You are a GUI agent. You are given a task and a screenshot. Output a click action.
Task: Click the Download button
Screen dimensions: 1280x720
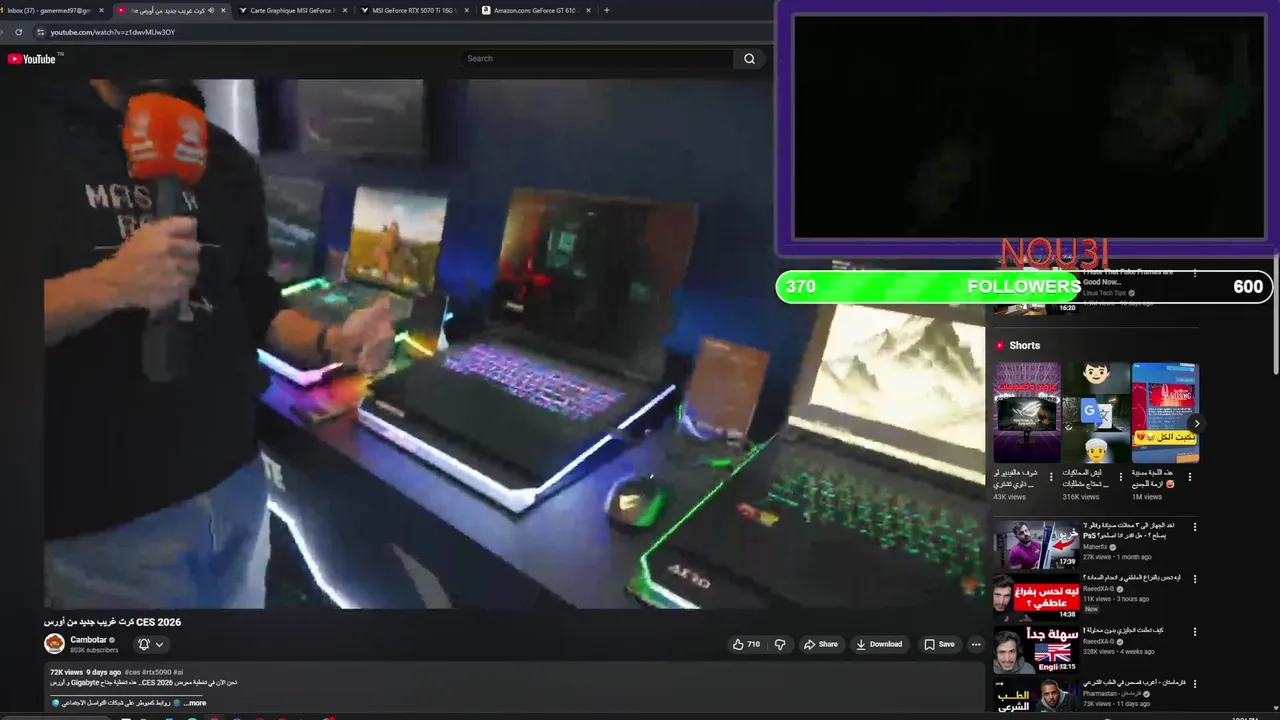point(879,645)
